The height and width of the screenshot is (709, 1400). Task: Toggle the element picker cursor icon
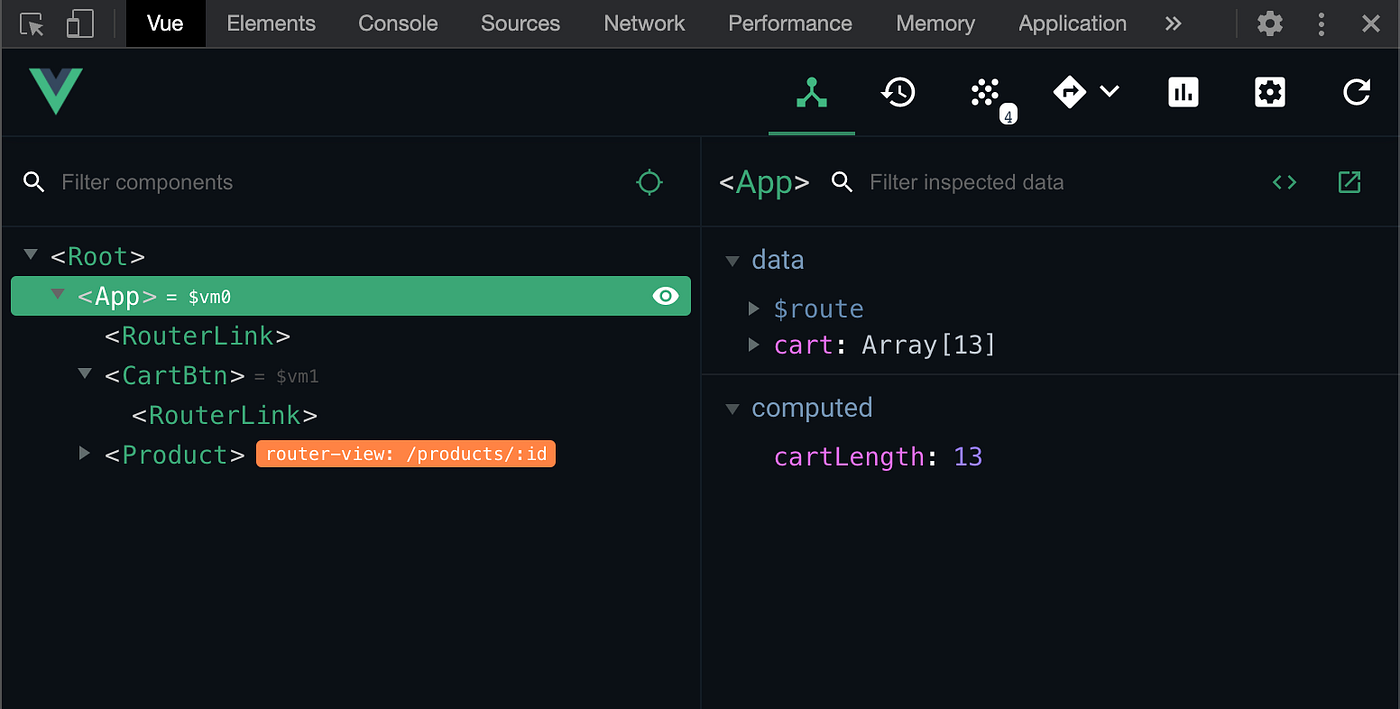tap(32, 24)
